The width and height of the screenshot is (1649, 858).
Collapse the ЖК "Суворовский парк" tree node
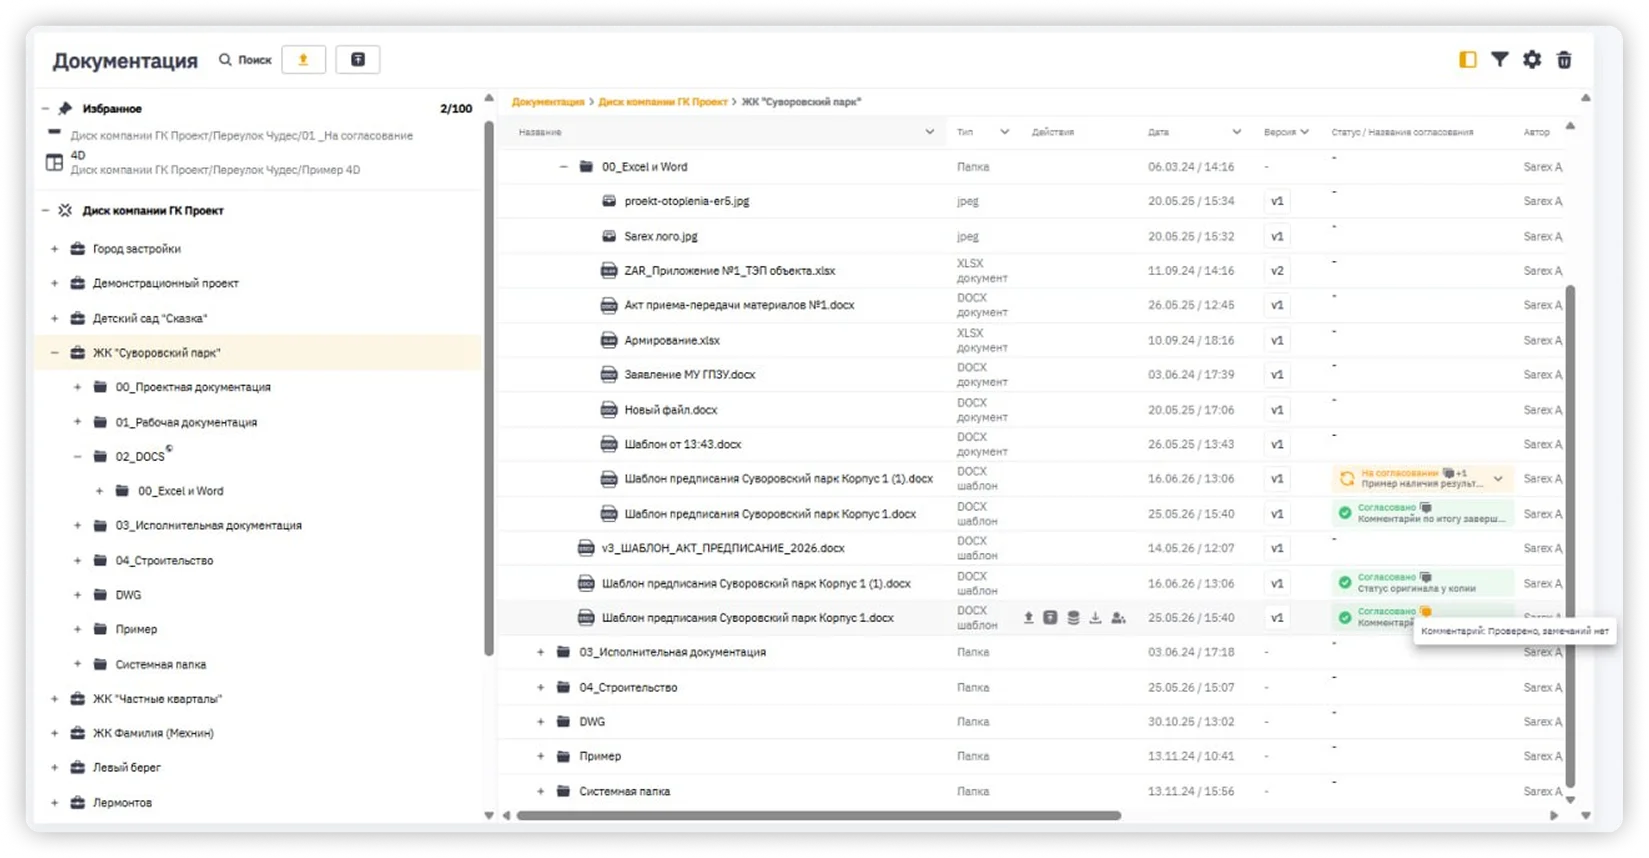pyautogui.click(x=54, y=353)
